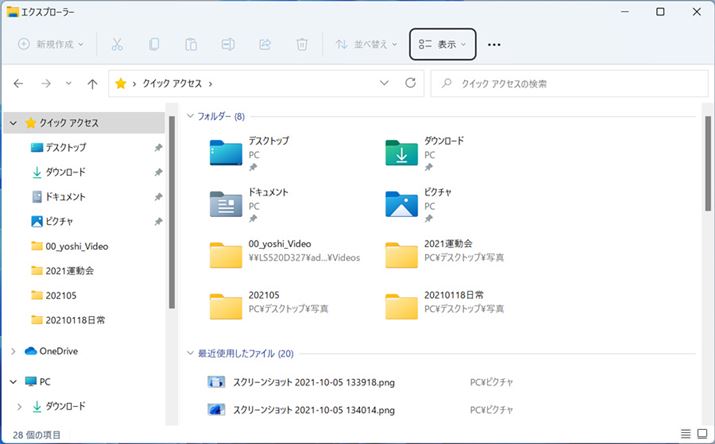Select ドキュメント in the navigation pane

pos(65,197)
